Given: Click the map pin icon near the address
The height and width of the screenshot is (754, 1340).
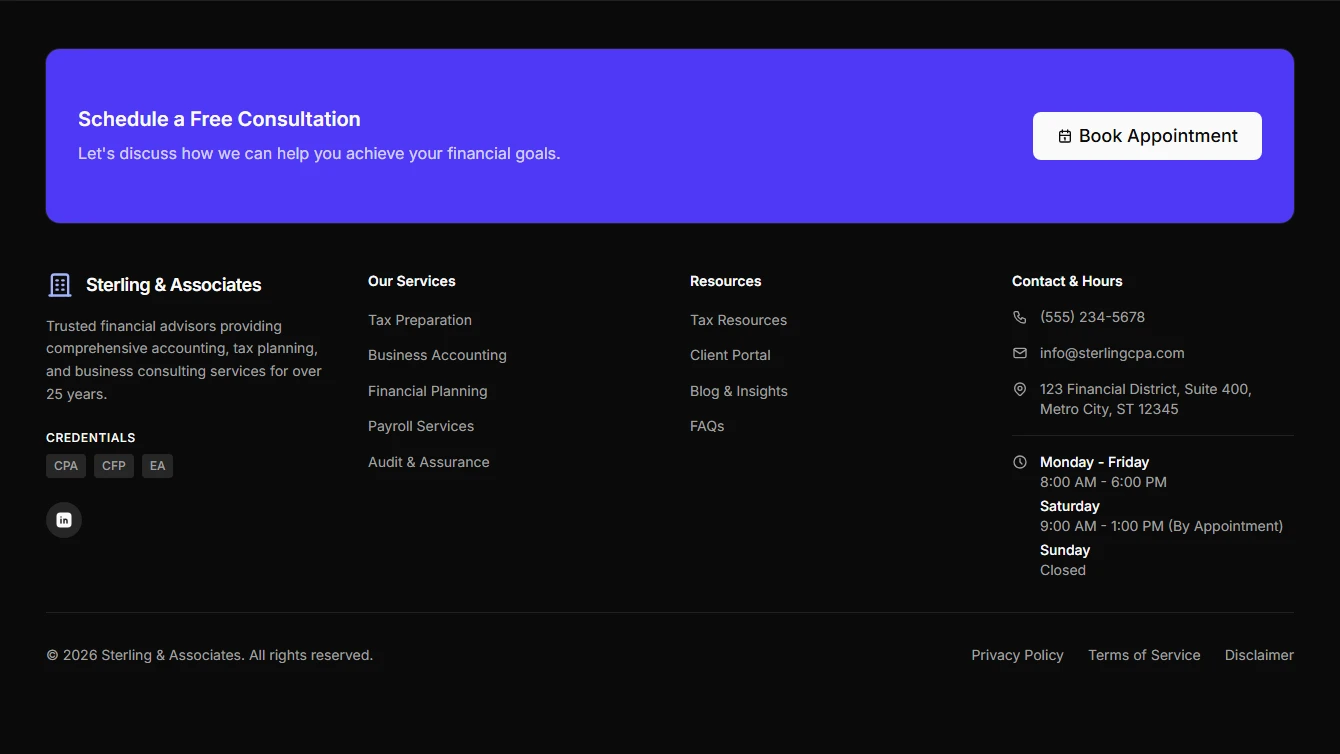Looking at the screenshot, I should coord(1019,388).
